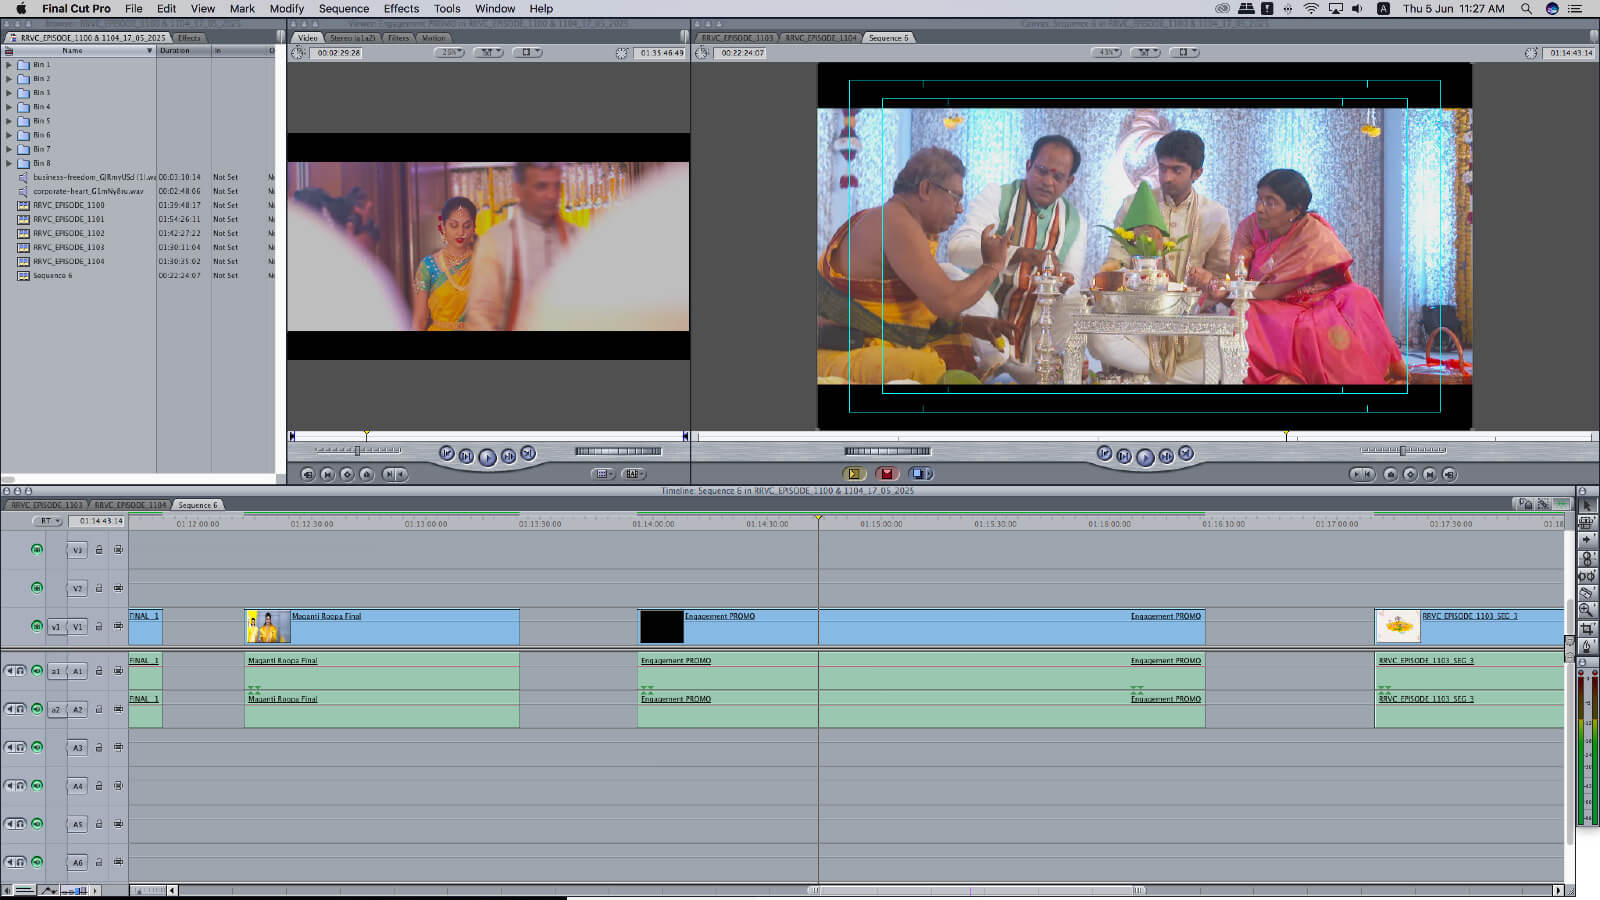Lock the A1 audio track

[99, 671]
